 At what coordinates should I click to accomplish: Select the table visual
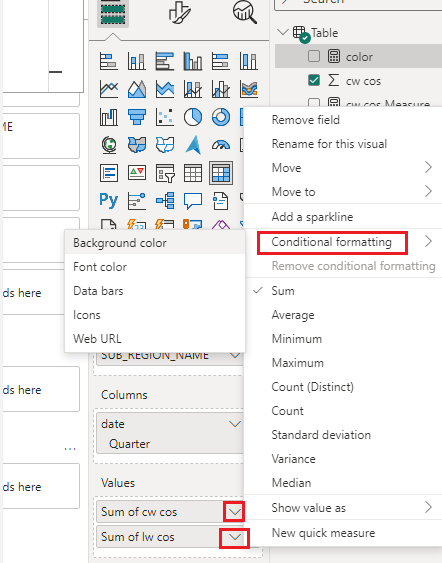click(x=193, y=173)
